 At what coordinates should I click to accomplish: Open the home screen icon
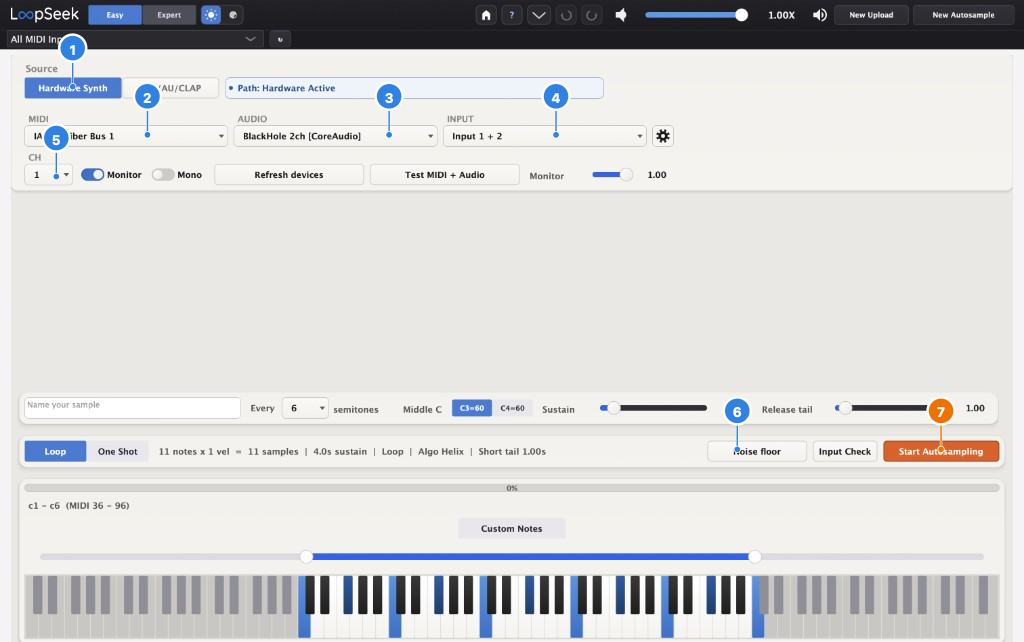(x=486, y=15)
